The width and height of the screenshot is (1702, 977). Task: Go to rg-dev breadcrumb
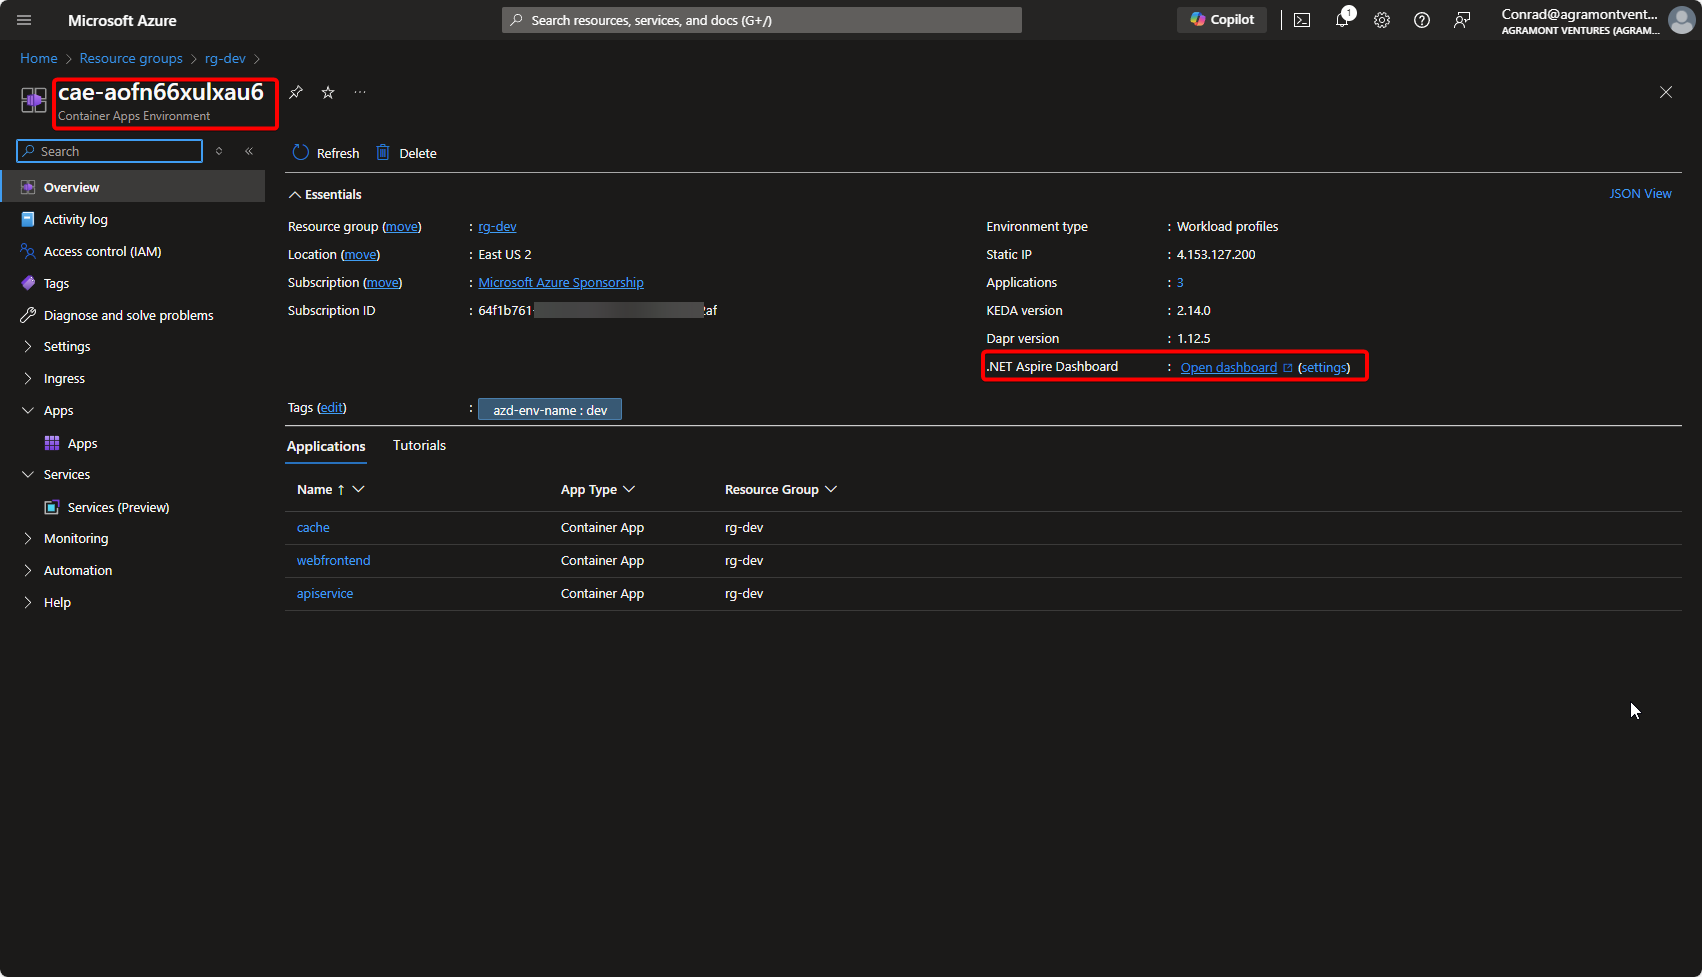225,58
